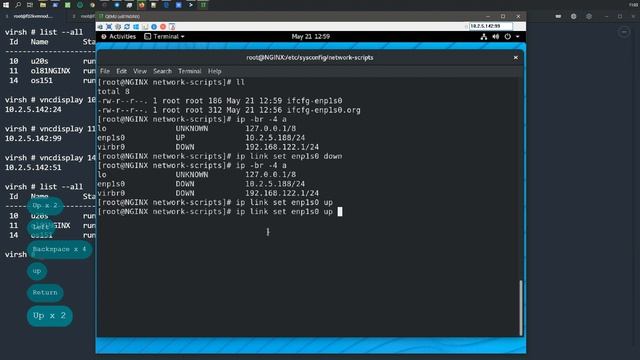Click second round icon in background terminal titlebar
The width and height of the screenshot is (640, 360).
(589, 16)
